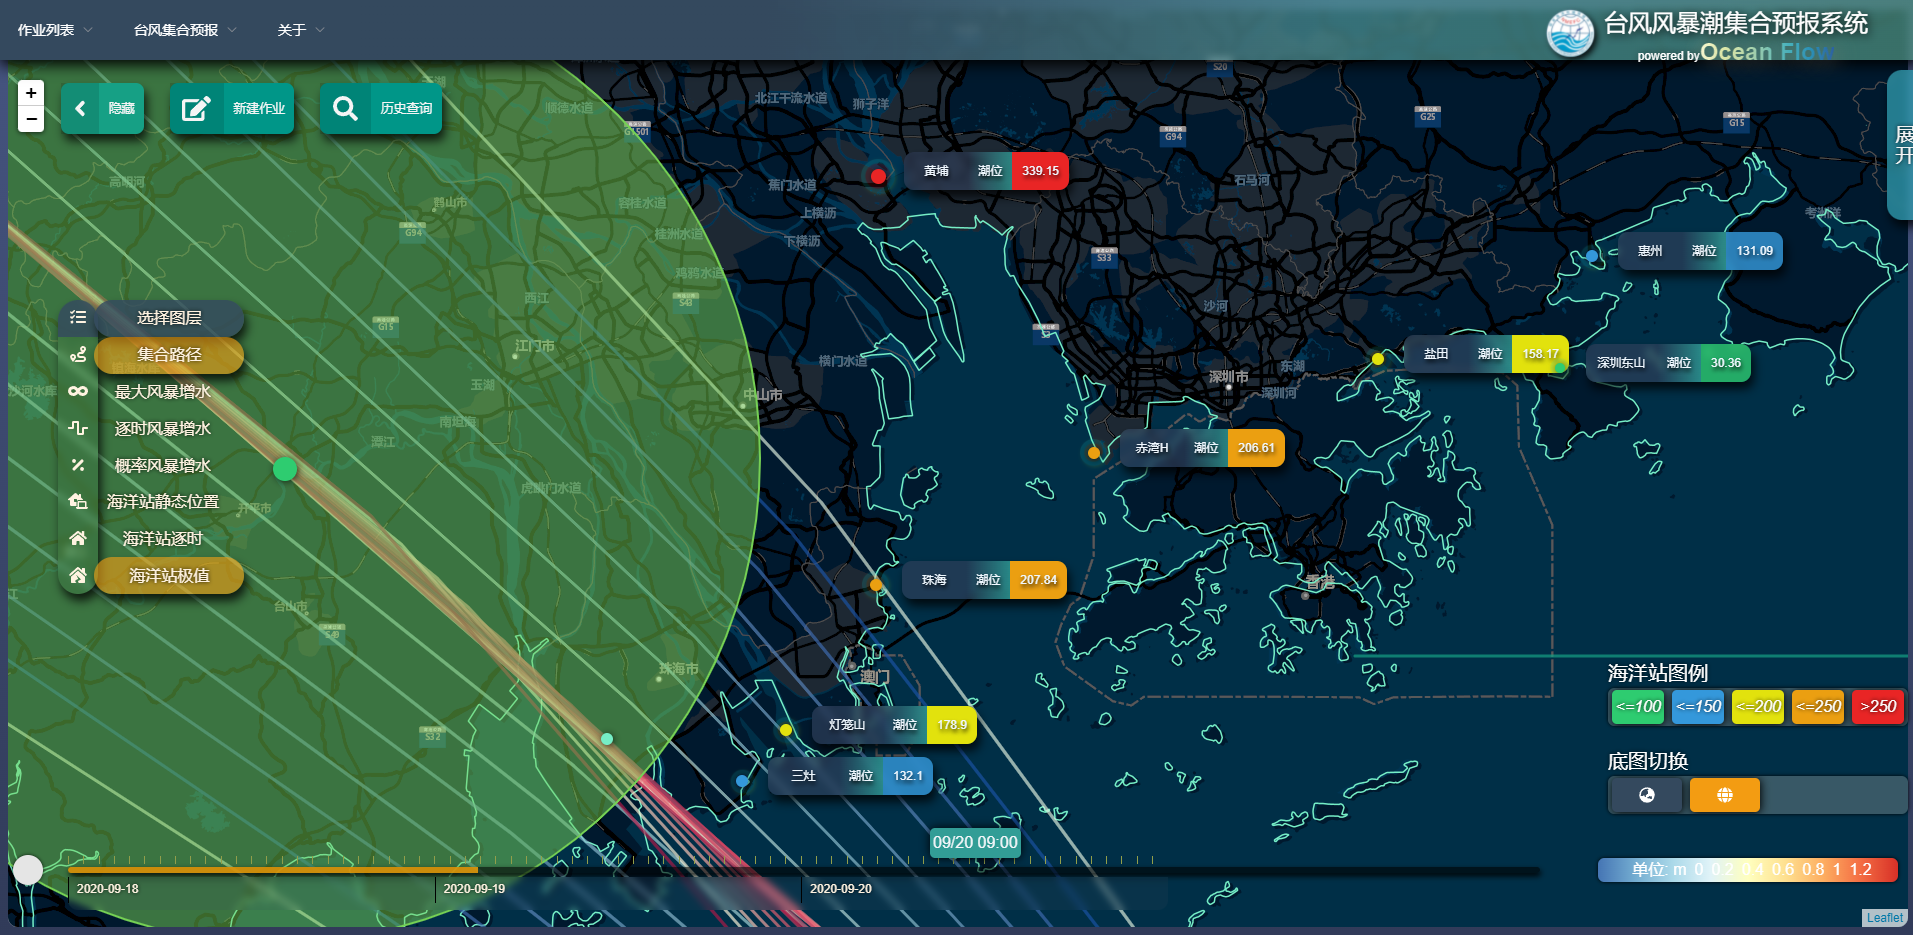Collapse the 选择图层 layer list header

(x=169, y=317)
